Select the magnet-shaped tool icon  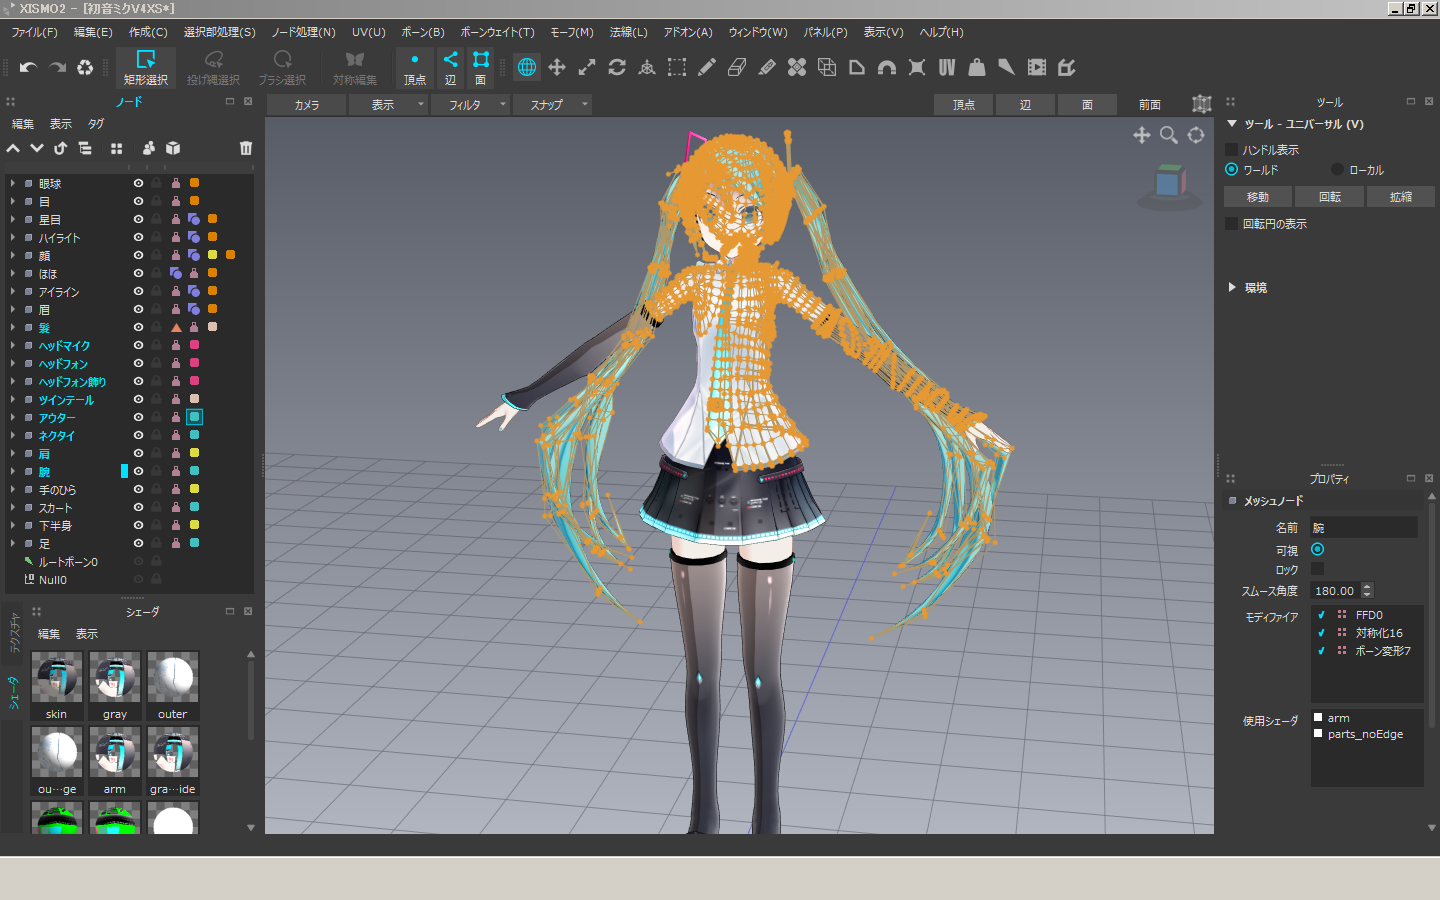pyautogui.click(x=887, y=67)
